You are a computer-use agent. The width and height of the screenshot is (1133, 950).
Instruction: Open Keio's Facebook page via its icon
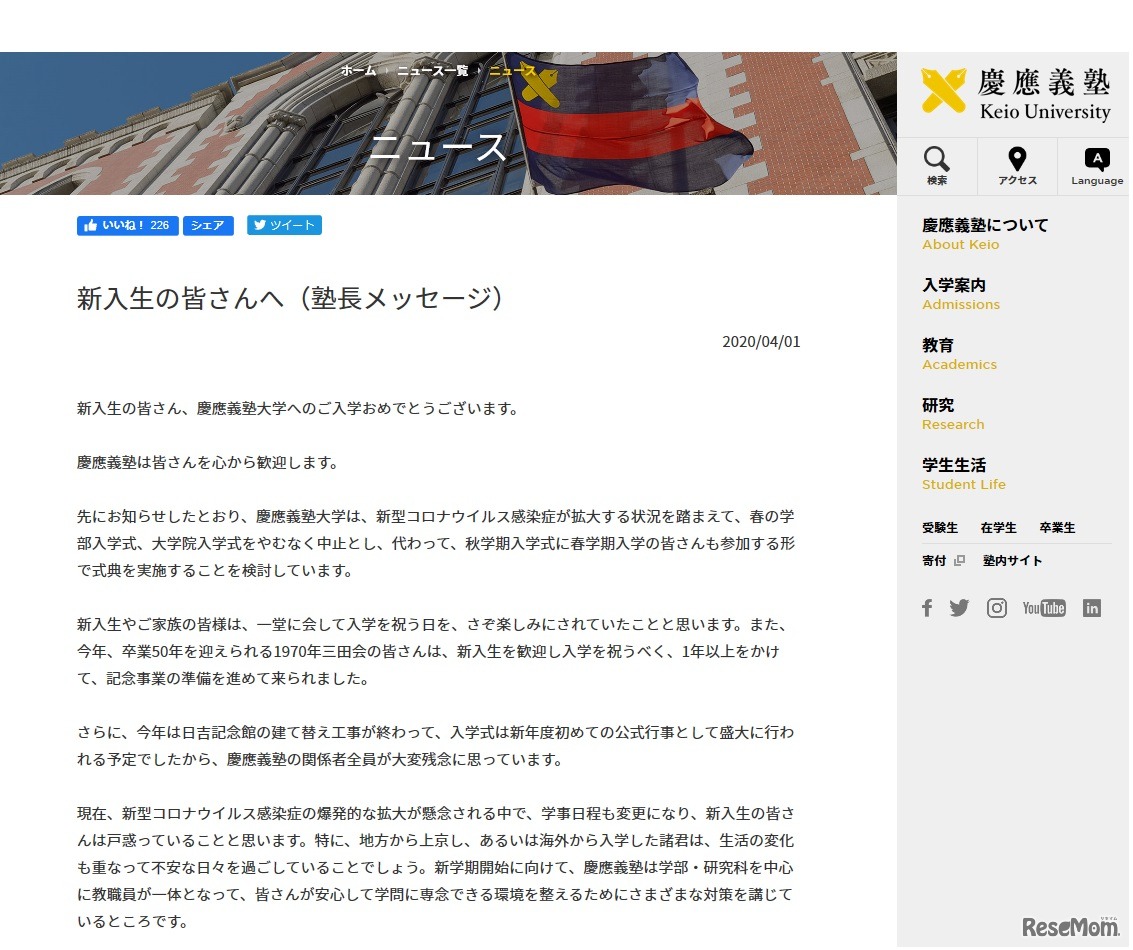click(x=927, y=607)
